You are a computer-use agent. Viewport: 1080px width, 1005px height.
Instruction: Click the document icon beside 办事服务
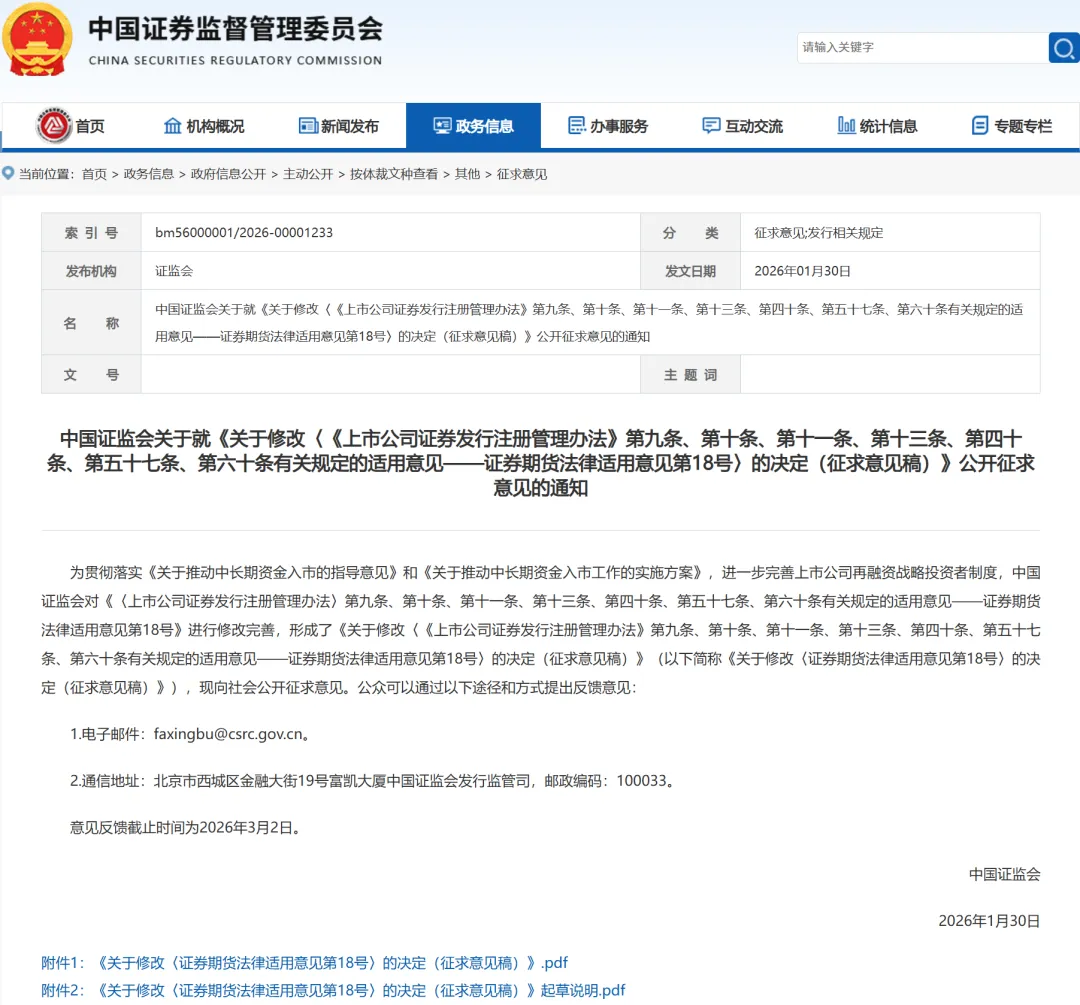coord(577,125)
